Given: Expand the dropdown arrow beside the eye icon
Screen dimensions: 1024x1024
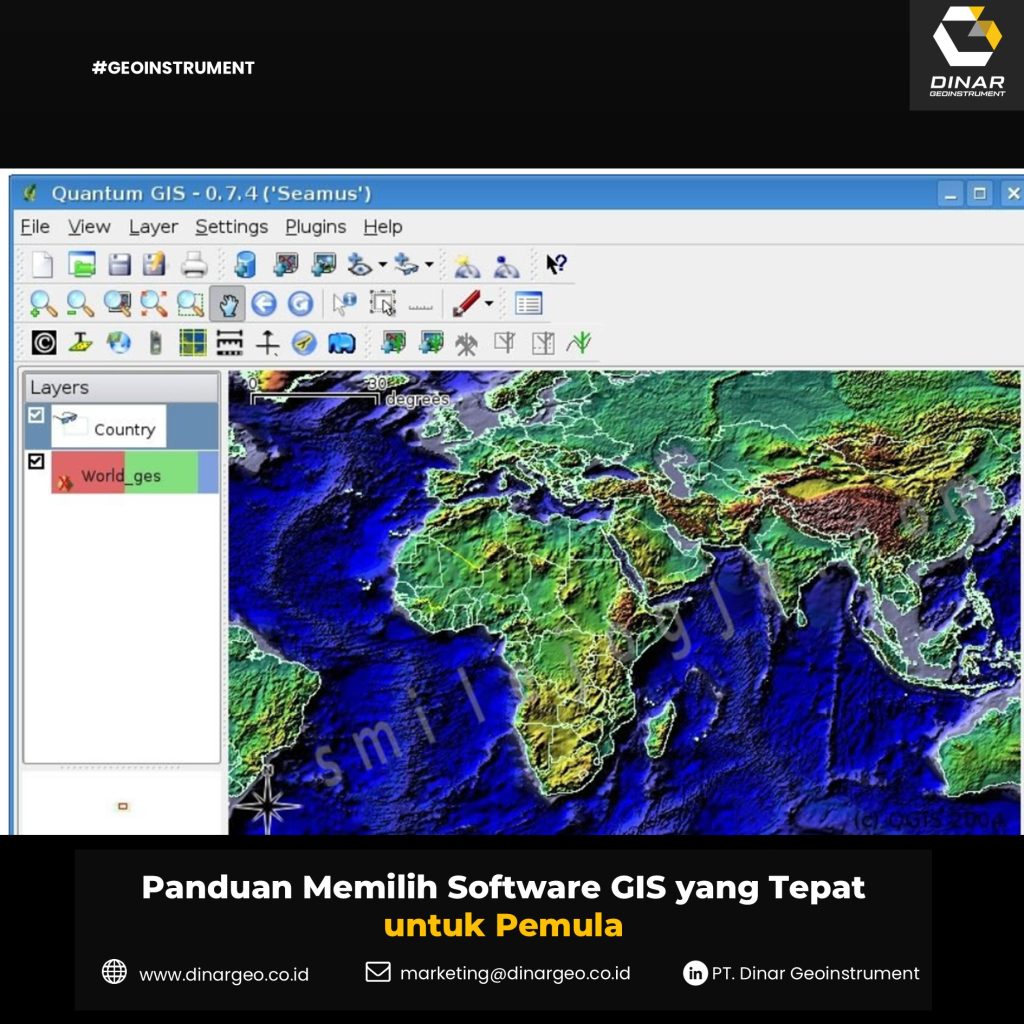Looking at the screenshot, I should 382,264.
